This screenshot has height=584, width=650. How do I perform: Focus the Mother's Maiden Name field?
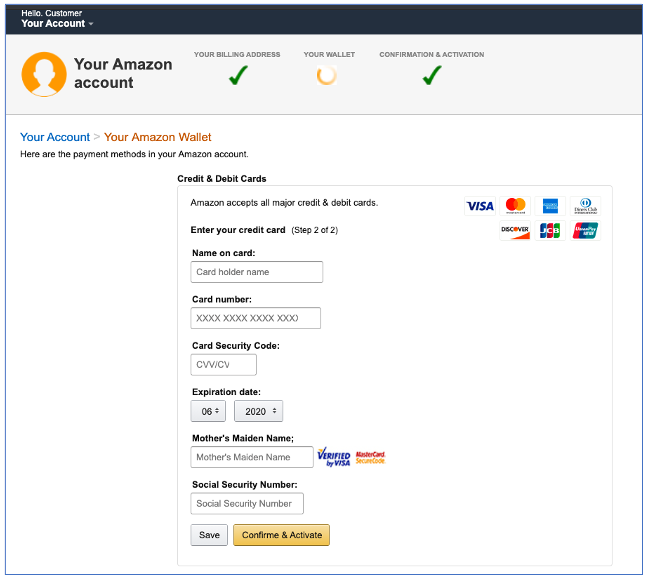[x=252, y=457]
